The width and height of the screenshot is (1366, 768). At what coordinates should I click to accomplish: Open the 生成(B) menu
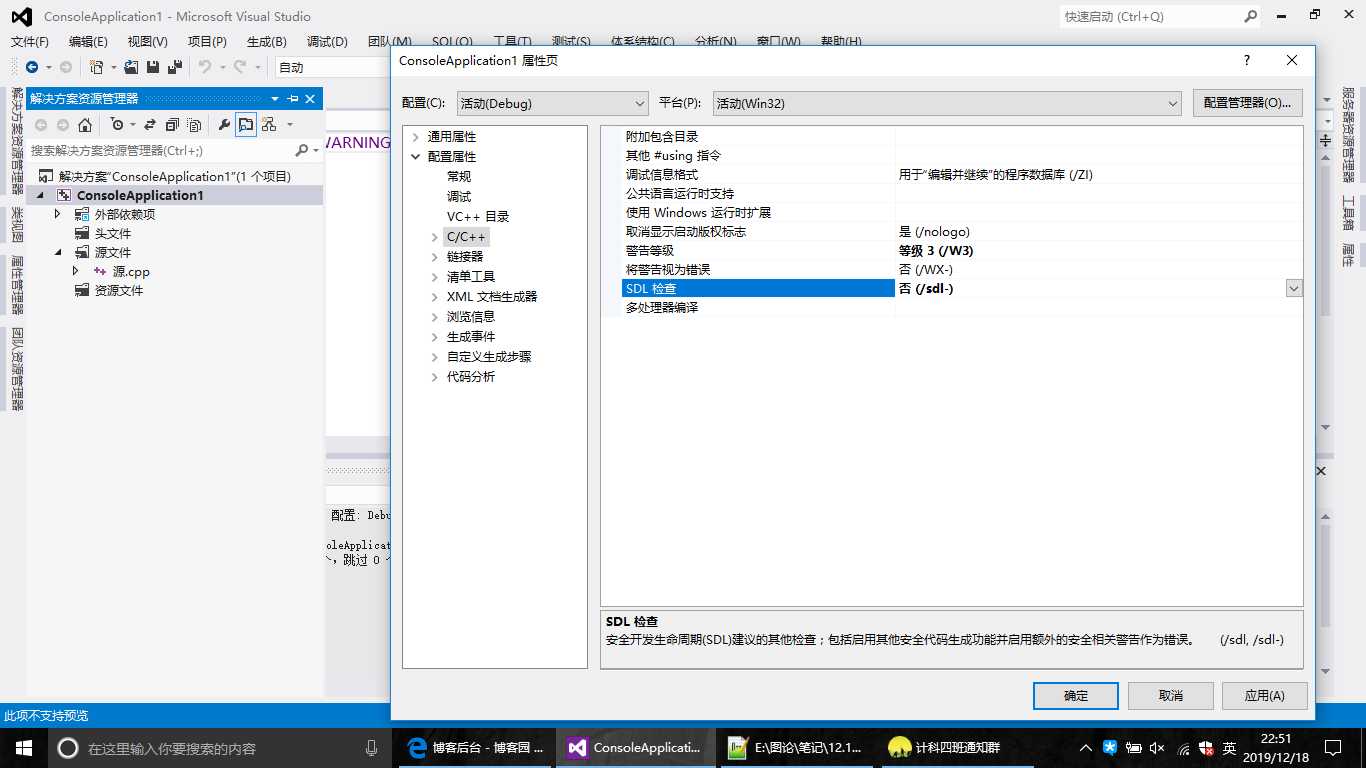(x=266, y=41)
